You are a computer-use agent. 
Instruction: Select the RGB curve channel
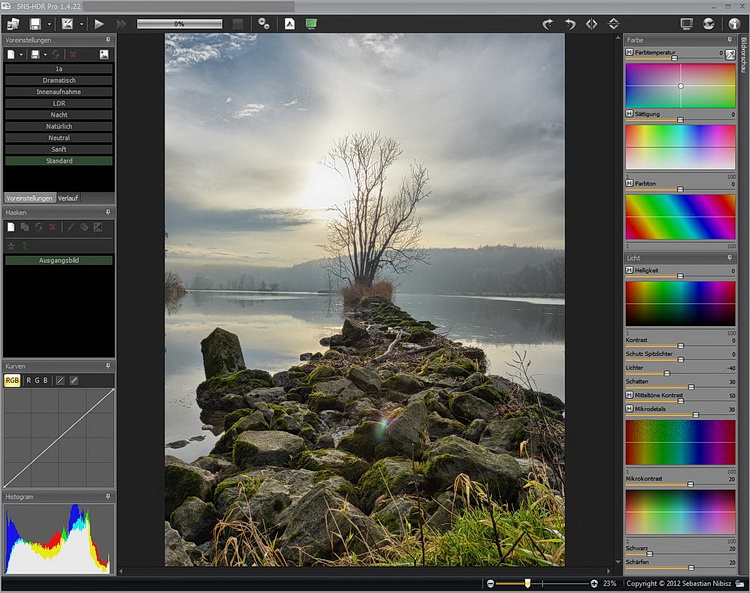(x=12, y=381)
